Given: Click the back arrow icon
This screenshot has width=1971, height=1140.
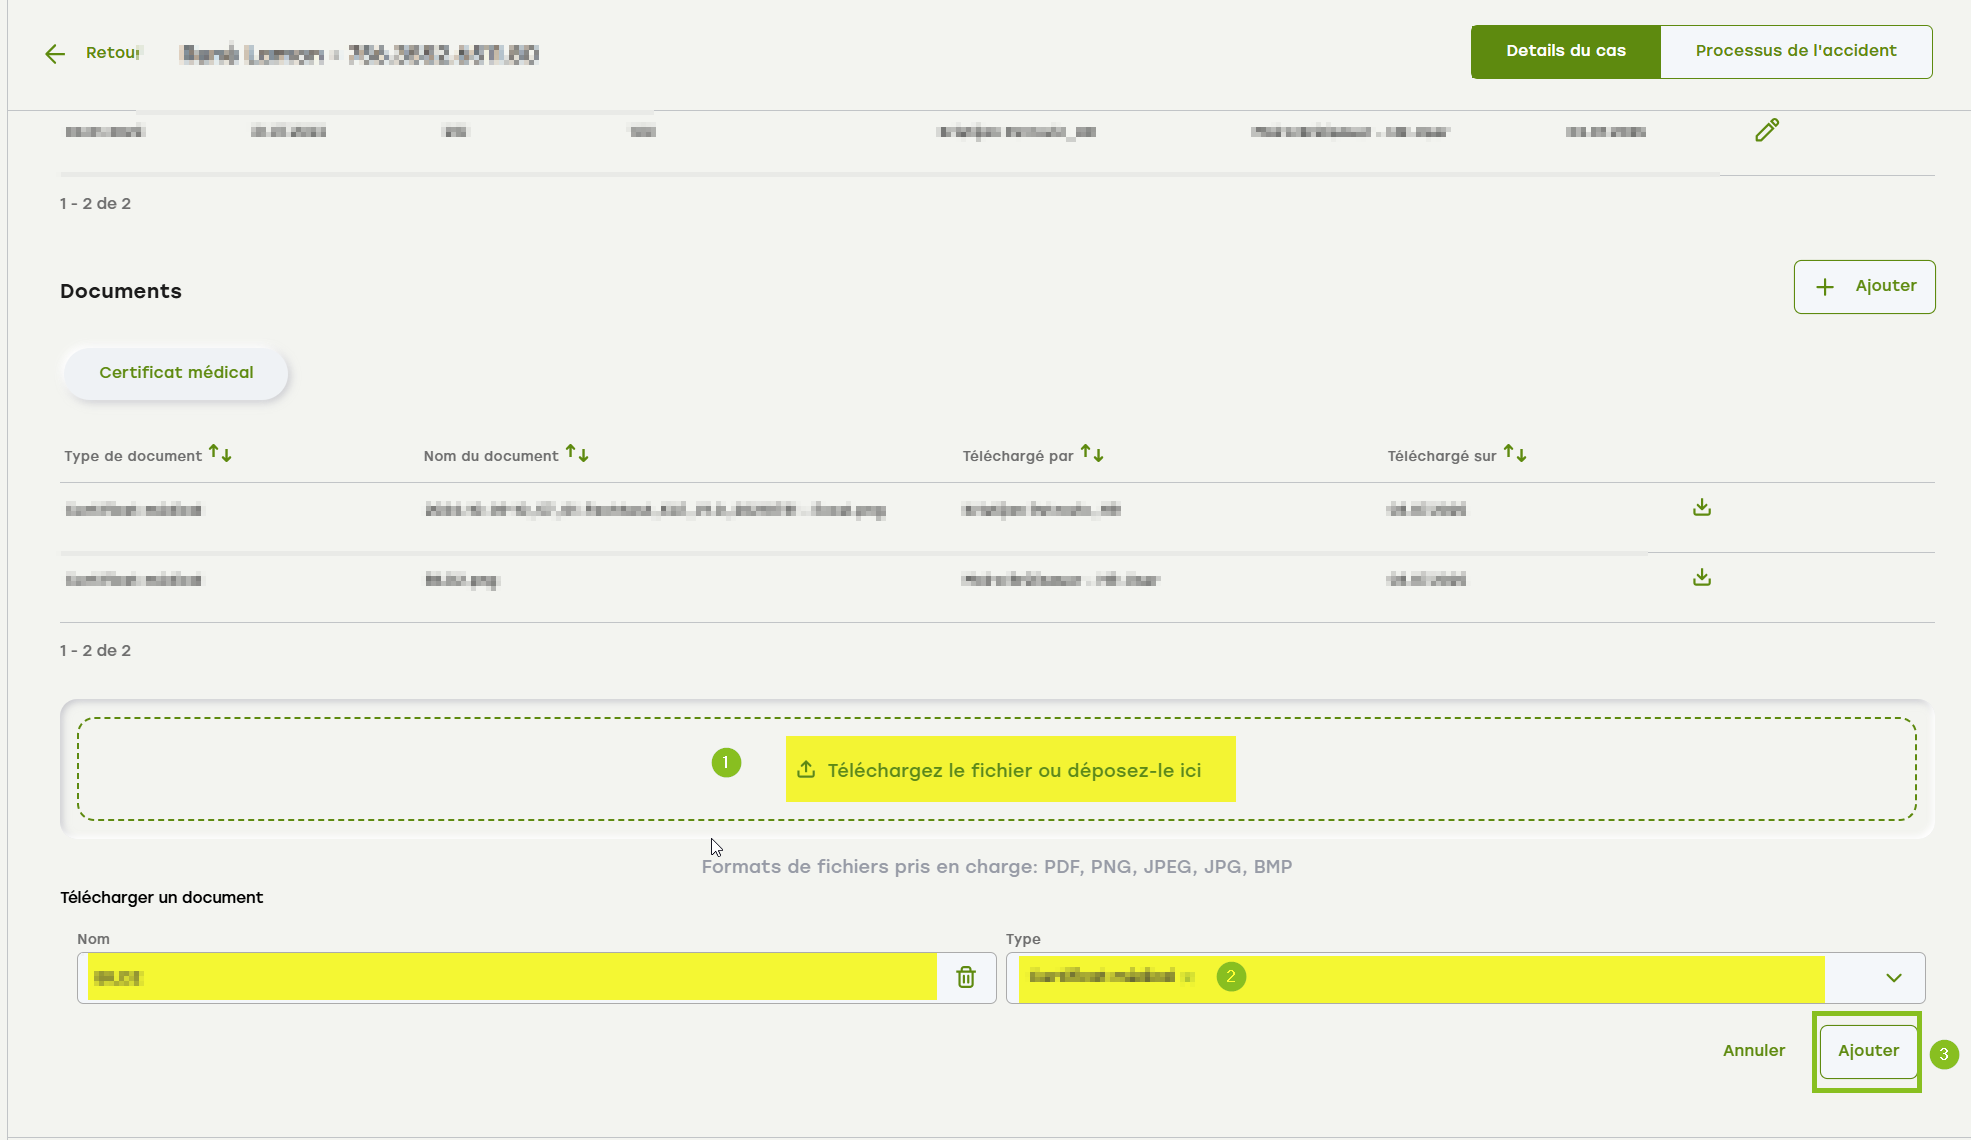Looking at the screenshot, I should (55, 54).
